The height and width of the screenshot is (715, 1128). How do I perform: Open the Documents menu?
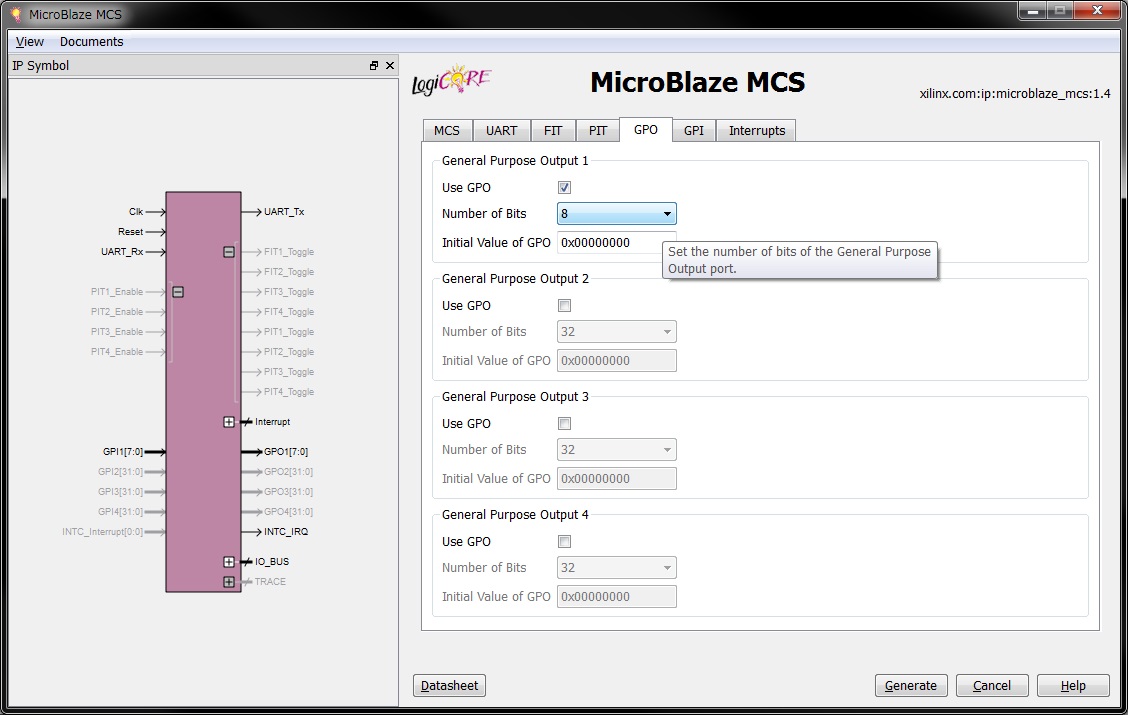click(x=91, y=41)
